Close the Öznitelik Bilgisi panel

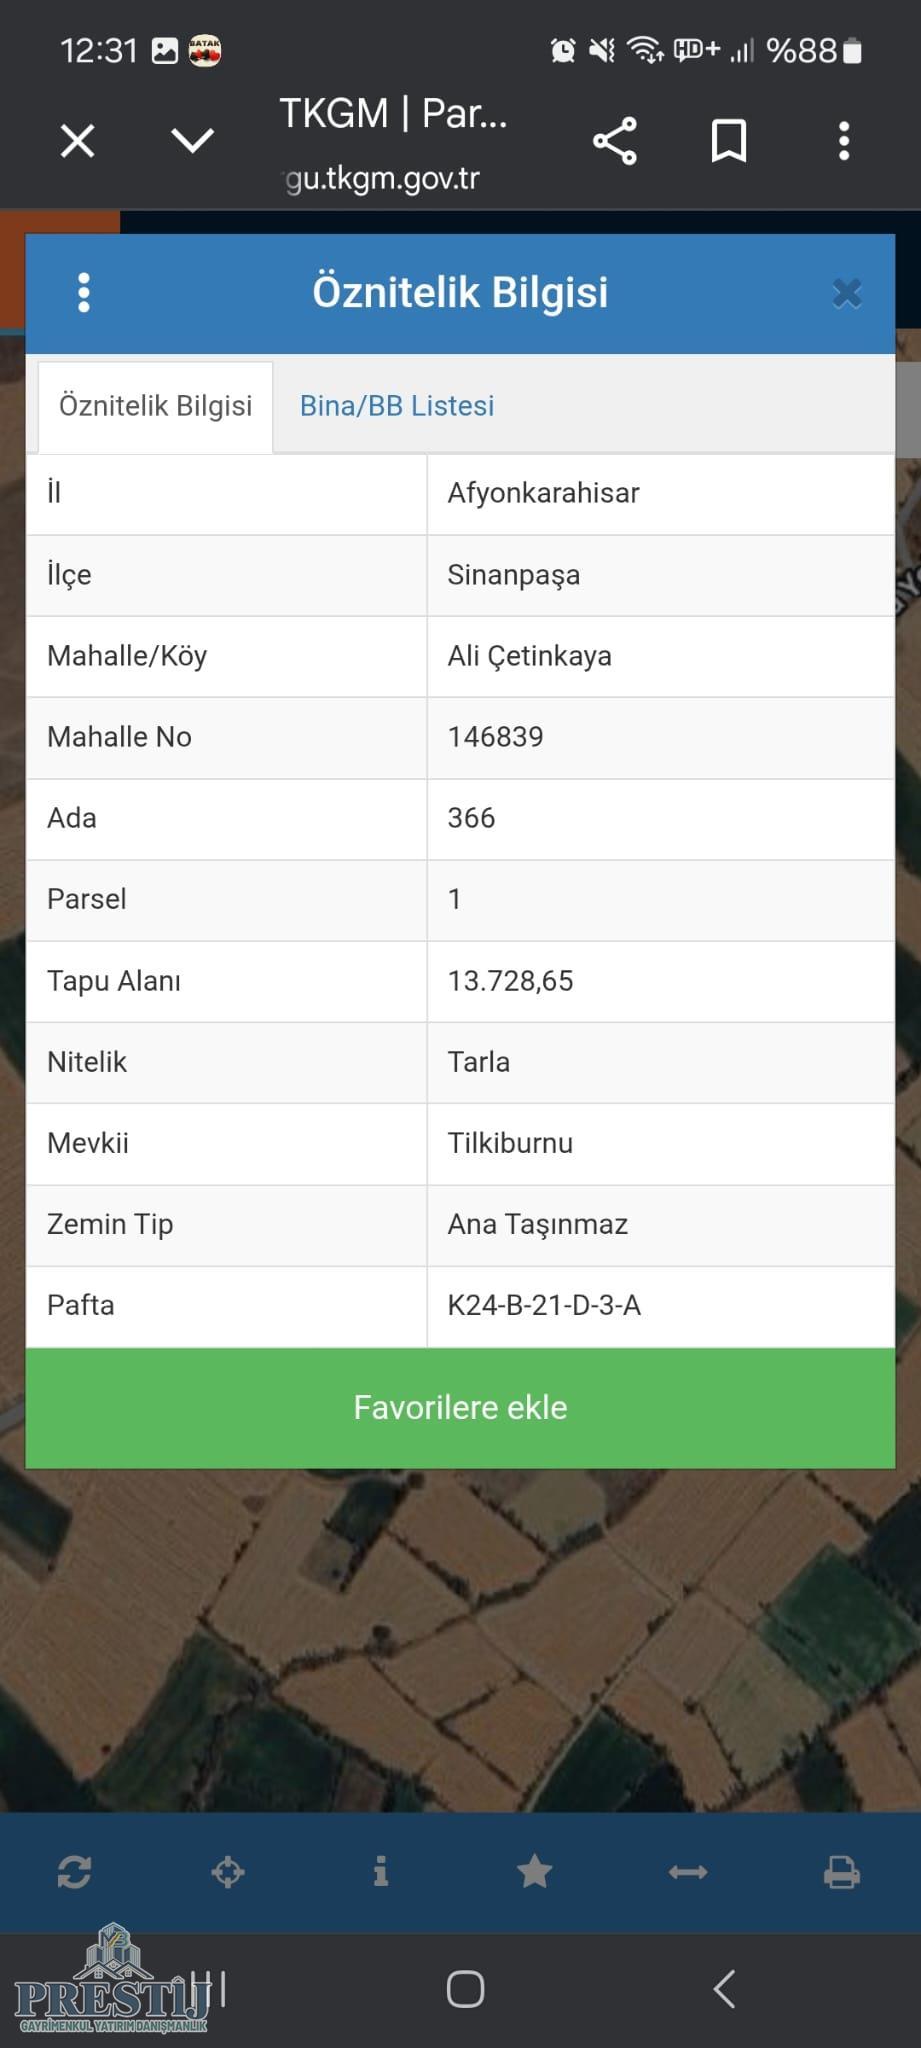[x=846, y=293]
